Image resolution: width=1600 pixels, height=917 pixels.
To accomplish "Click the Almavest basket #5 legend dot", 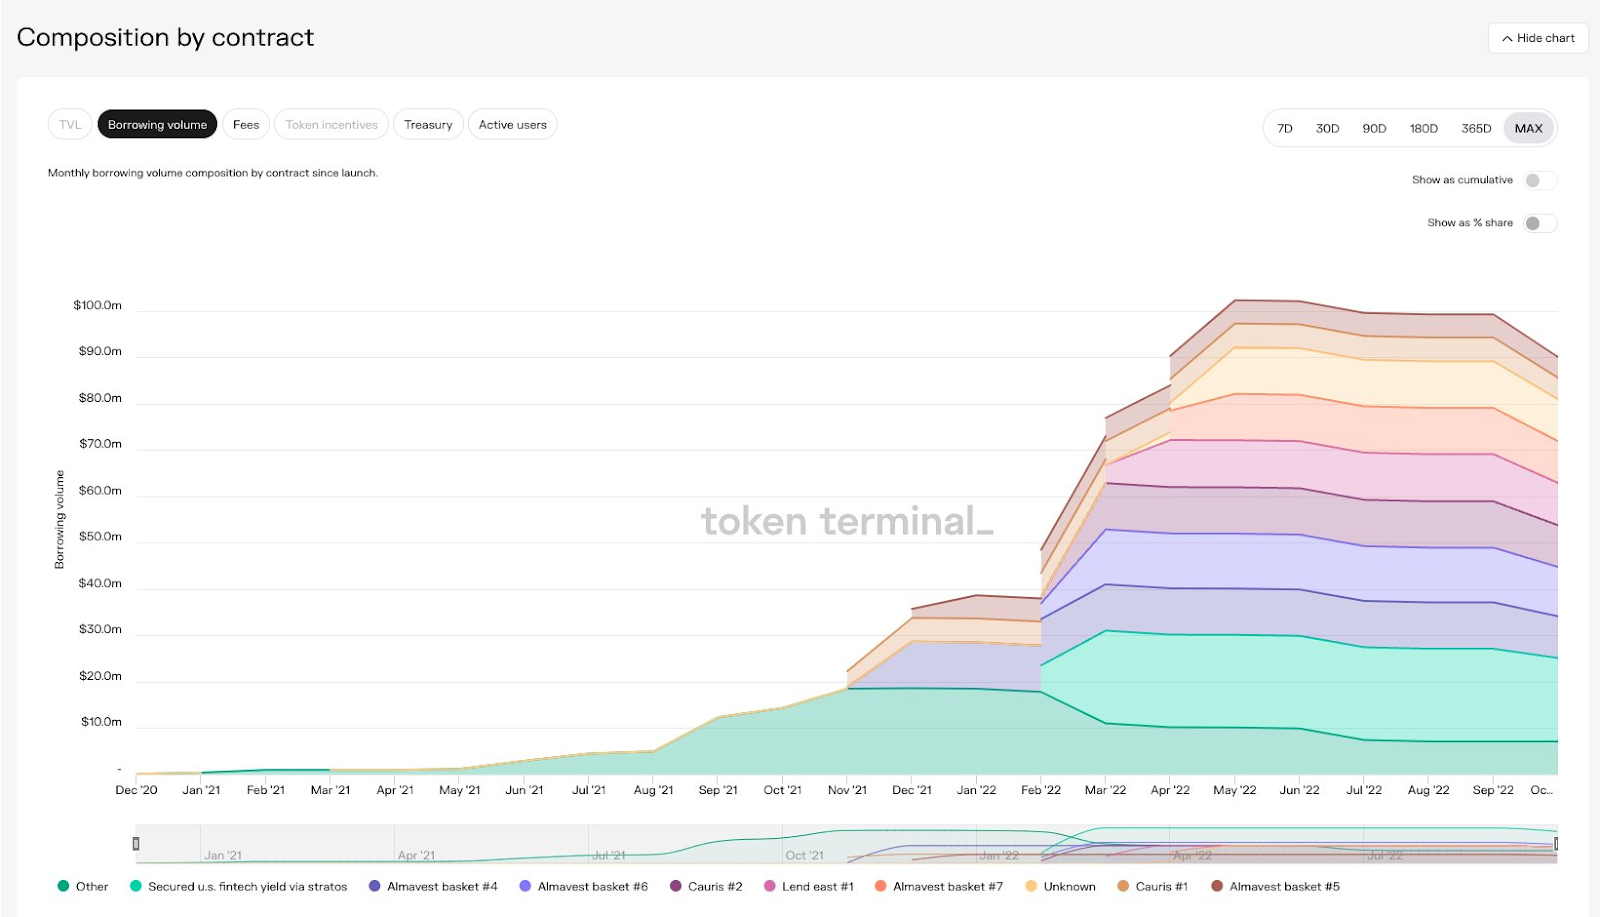I will coord(1217,886).
